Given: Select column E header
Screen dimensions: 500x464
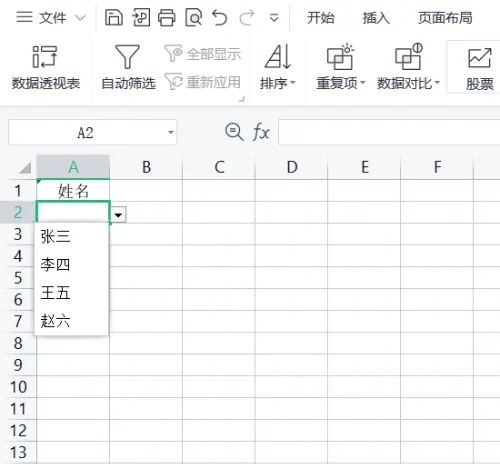Looking at the screenshot, I should coord(364,167).
